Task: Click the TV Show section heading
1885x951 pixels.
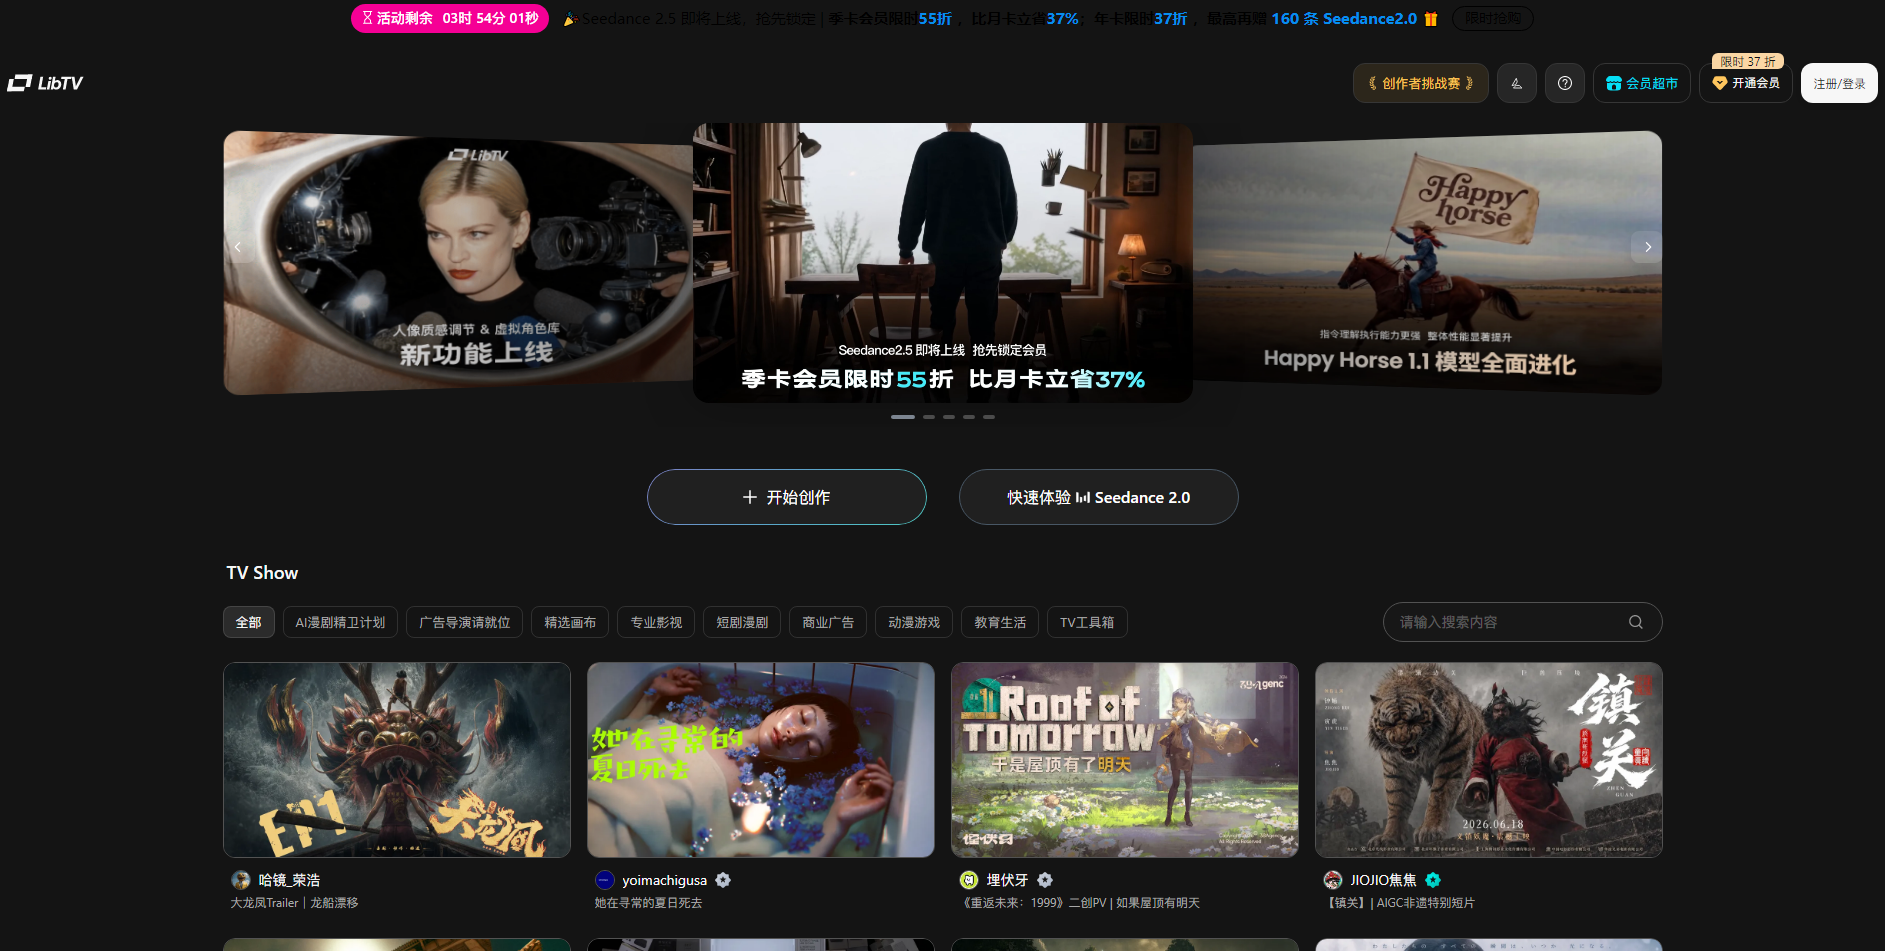Action: point(262,573)
